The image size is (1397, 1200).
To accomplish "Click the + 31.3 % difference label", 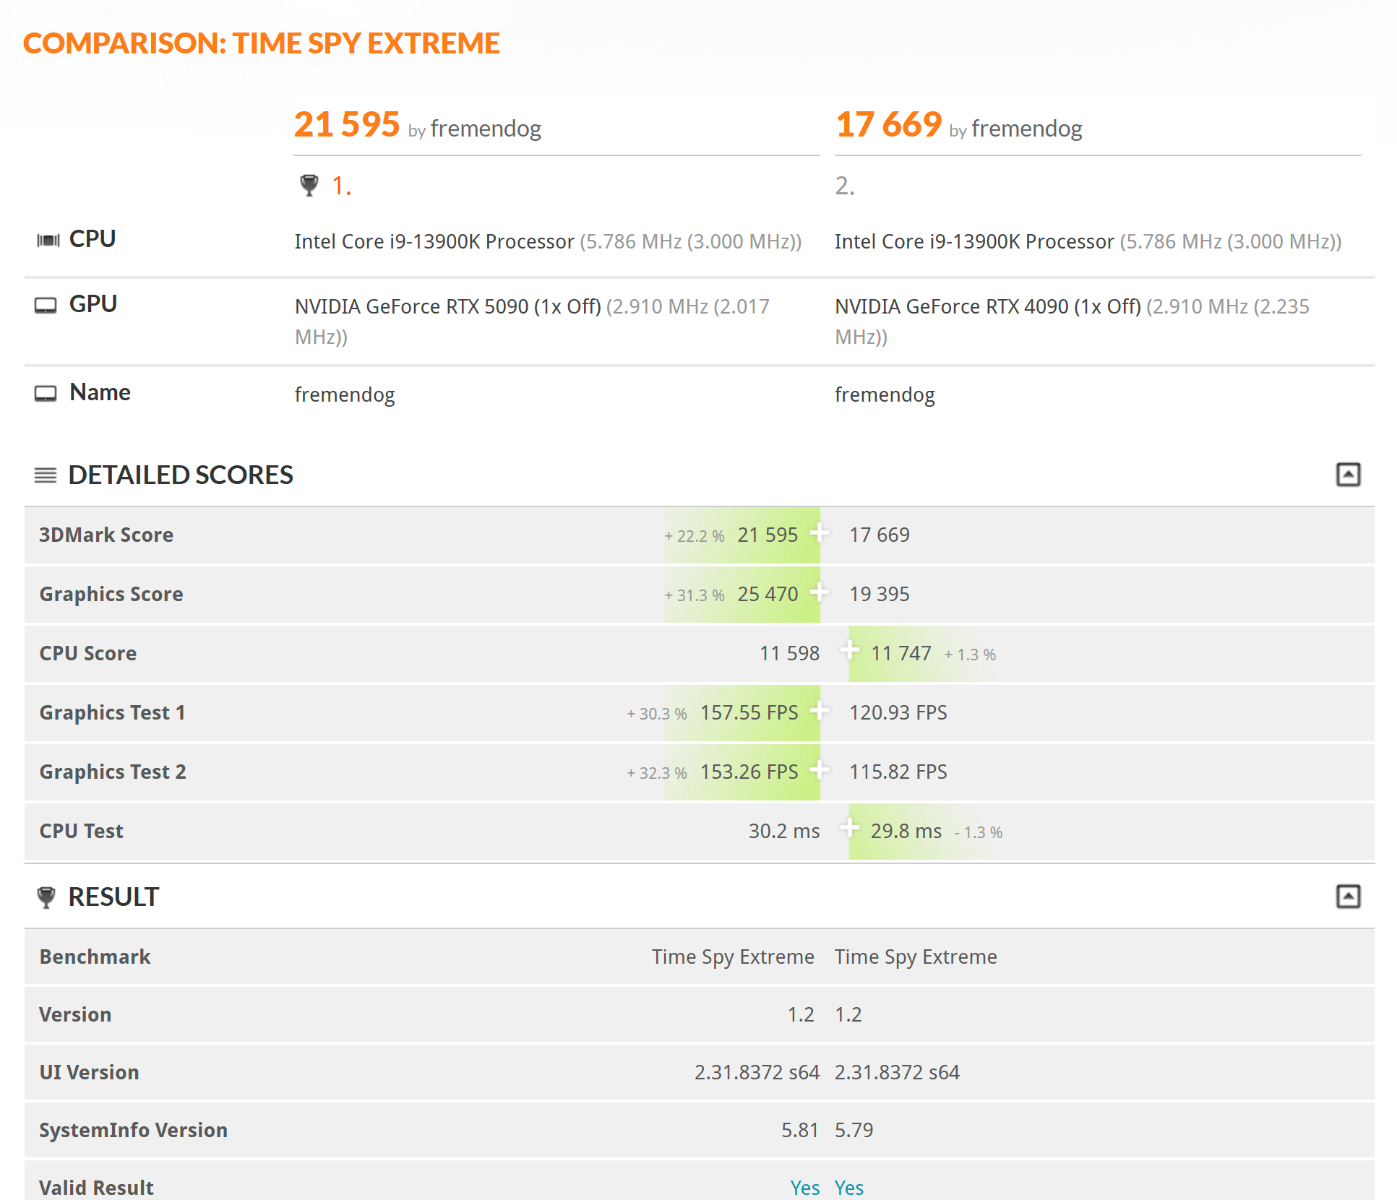I will 695,595.
